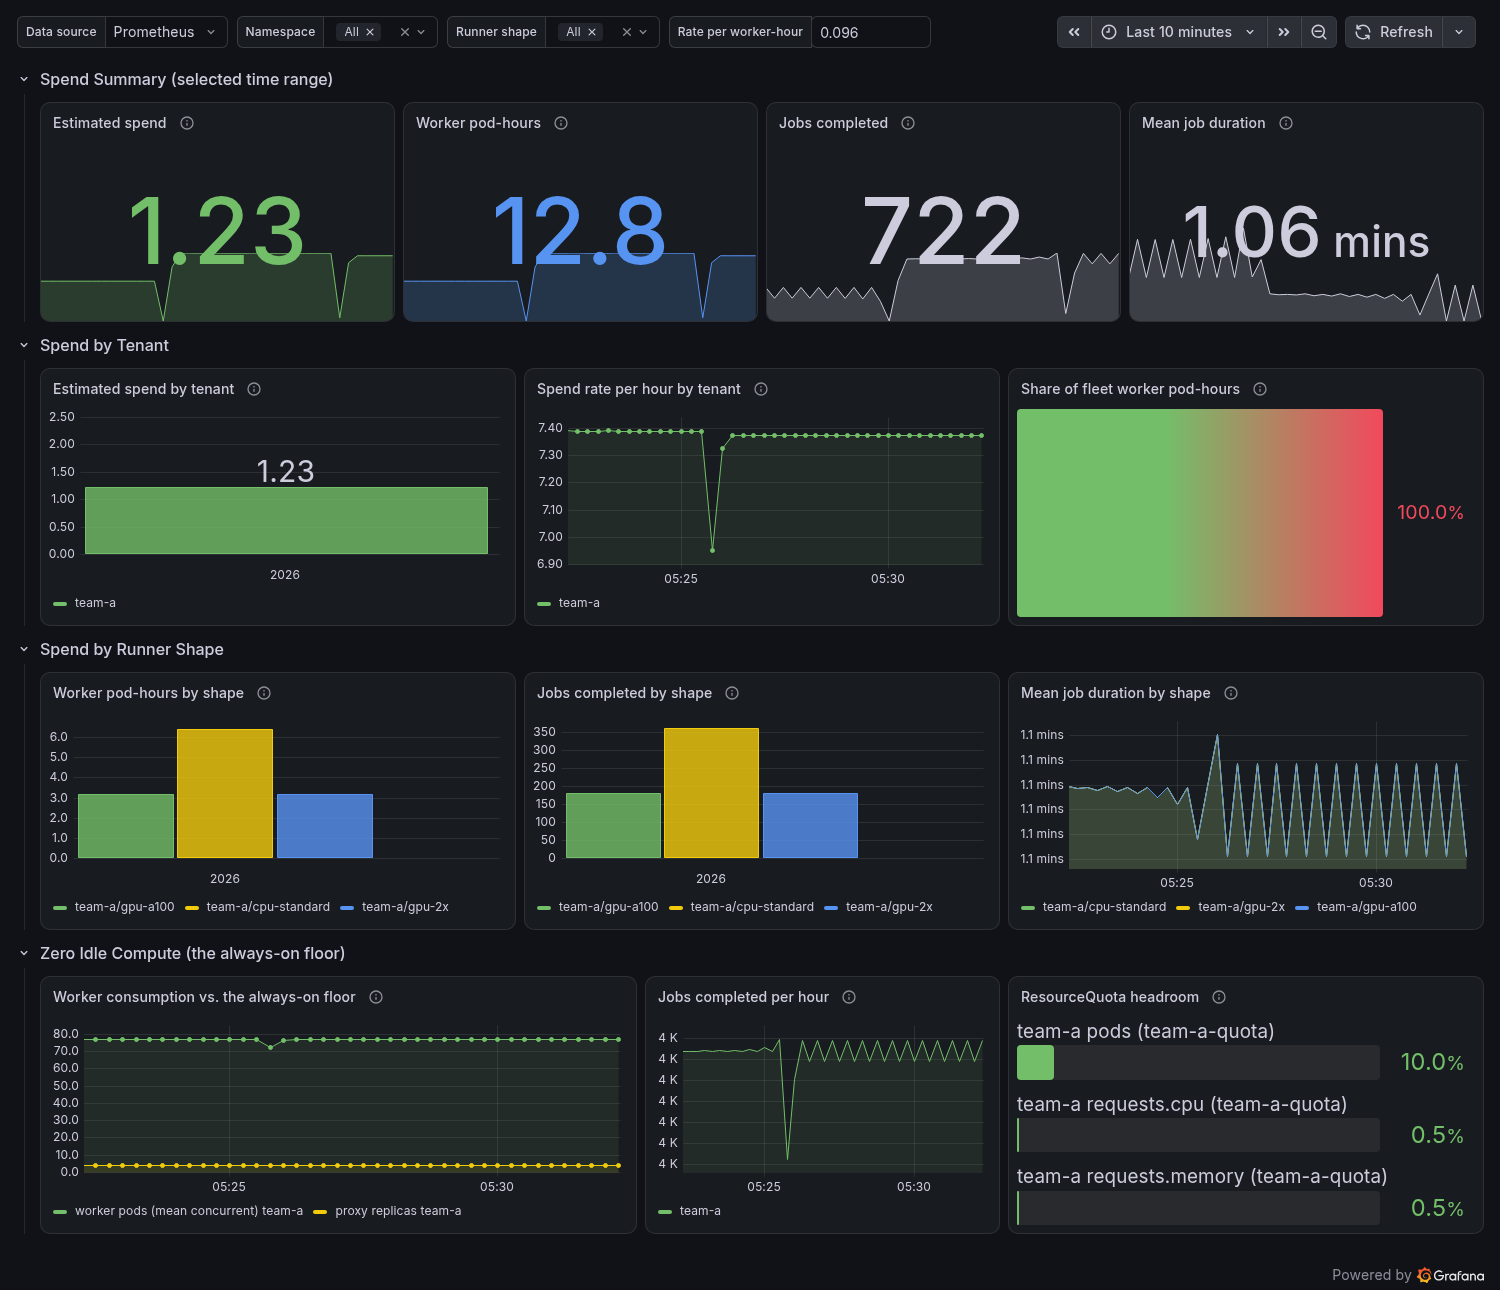View info for Share of fleet worker pod-hours
The image size is (1500, 1290).
click(x=1260, y=389)
